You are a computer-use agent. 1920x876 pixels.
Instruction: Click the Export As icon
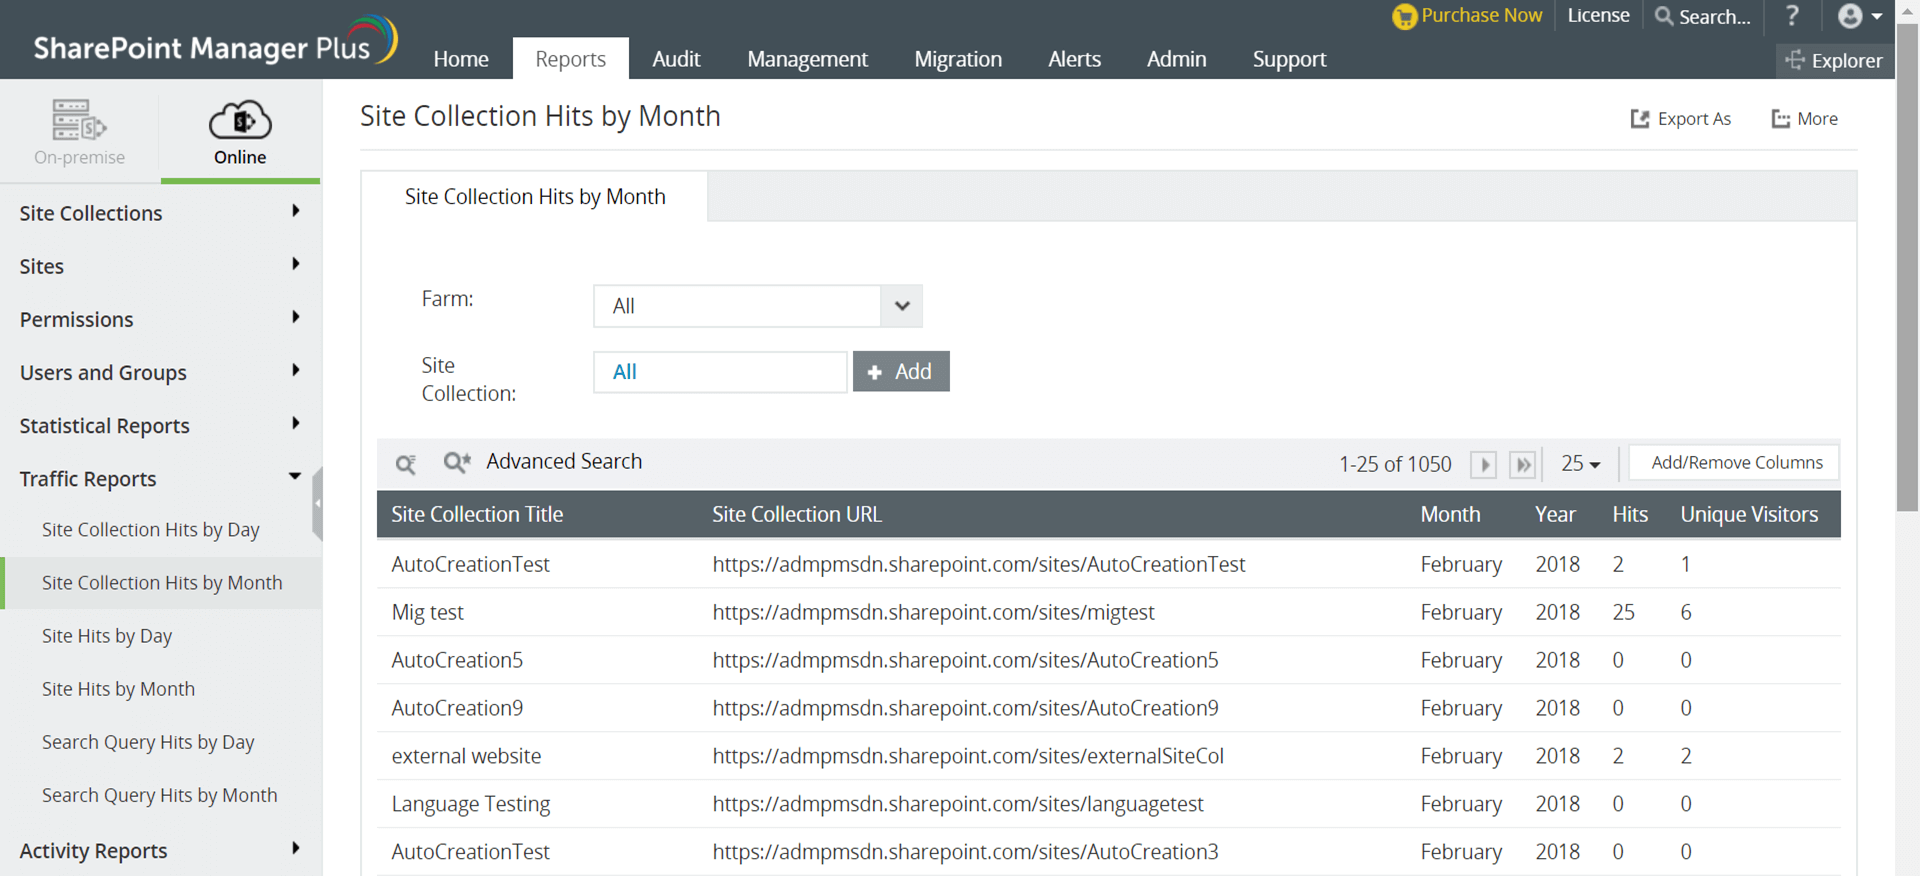(1640, 119)
